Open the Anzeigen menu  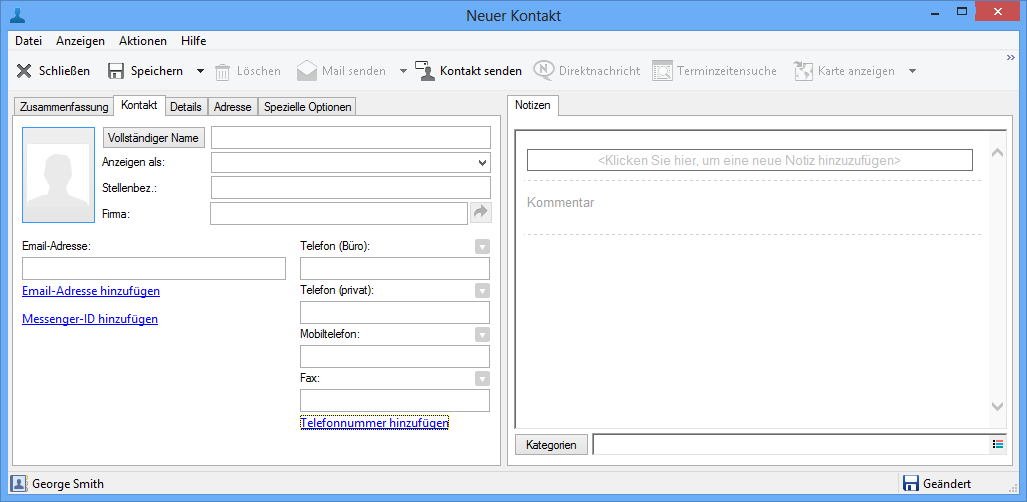[81, 41]
